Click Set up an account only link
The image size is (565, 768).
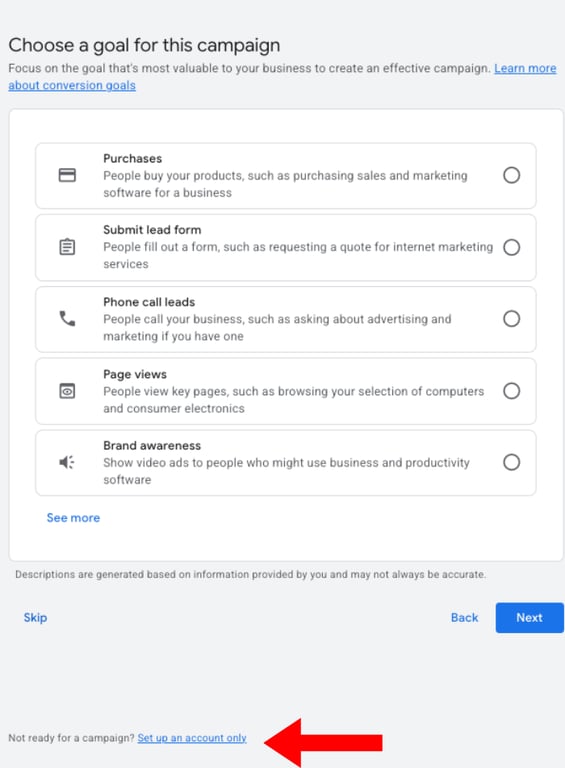click(192, 738)
